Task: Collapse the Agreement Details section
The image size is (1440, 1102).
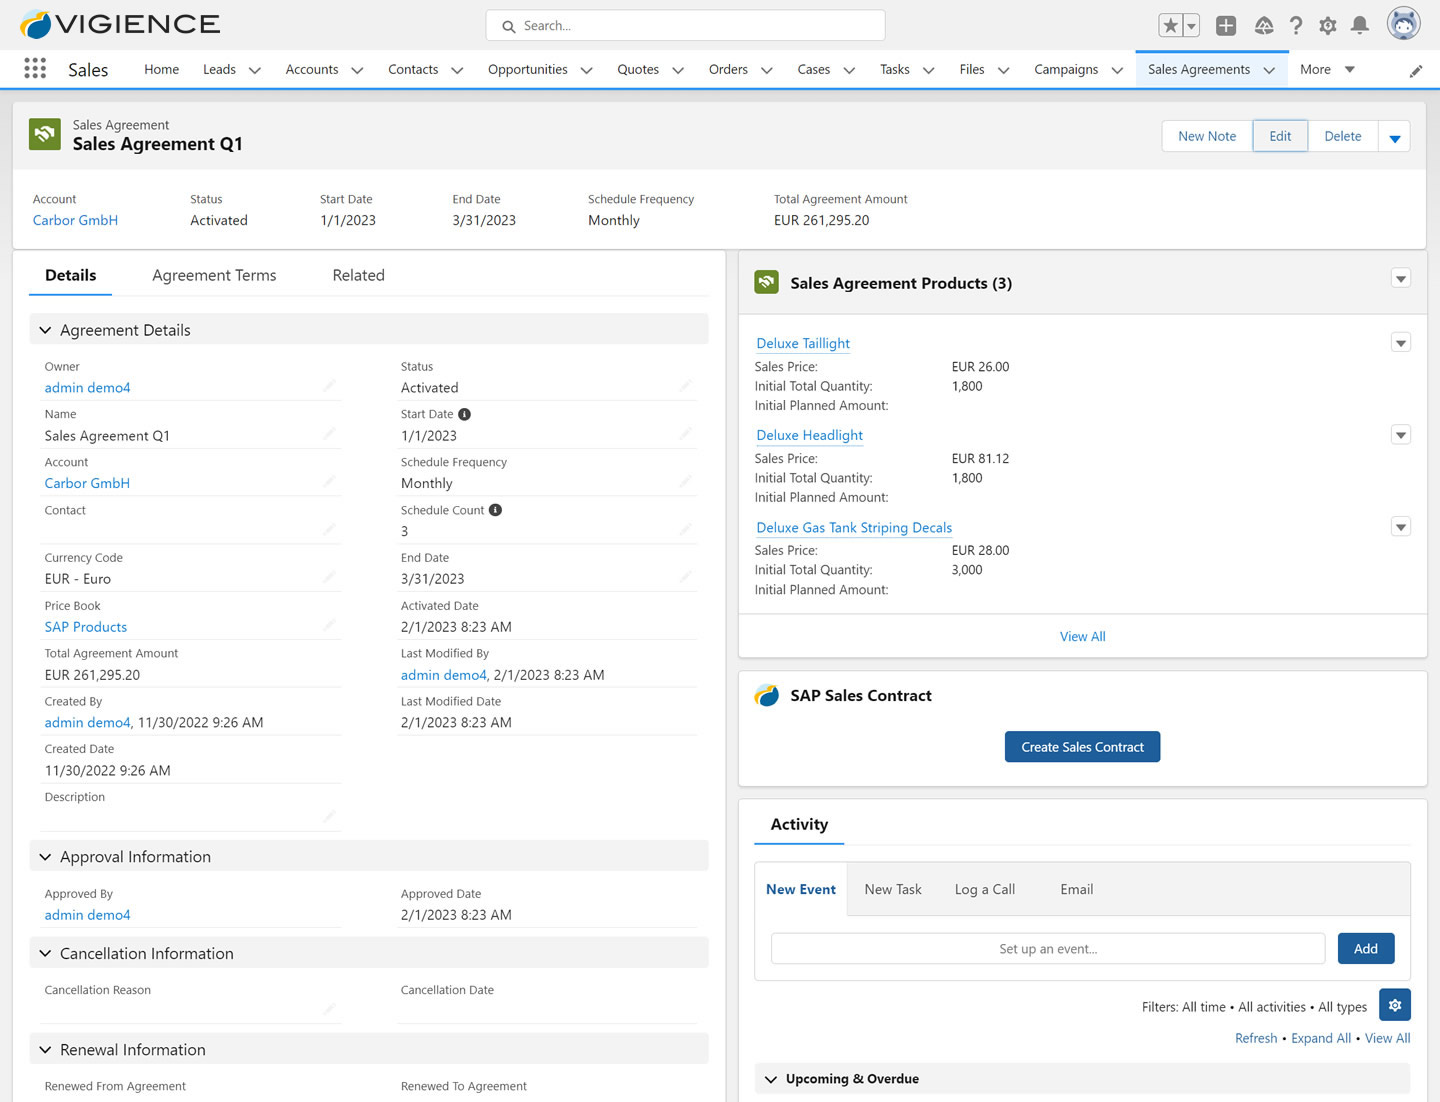Action: [x=45, y=330]
